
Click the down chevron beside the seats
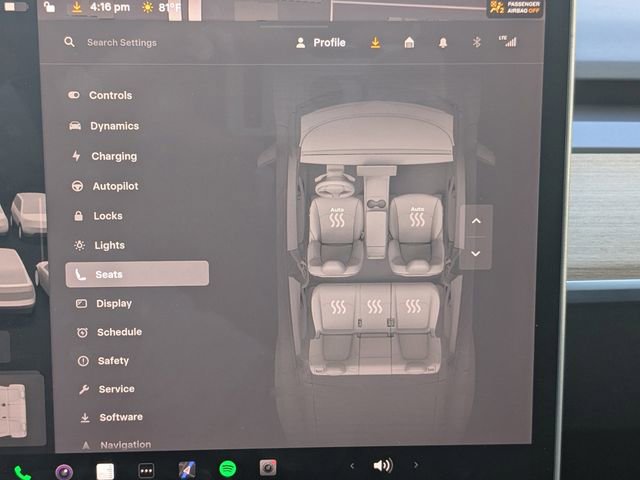pyautogui.click(x=476, y=253)
